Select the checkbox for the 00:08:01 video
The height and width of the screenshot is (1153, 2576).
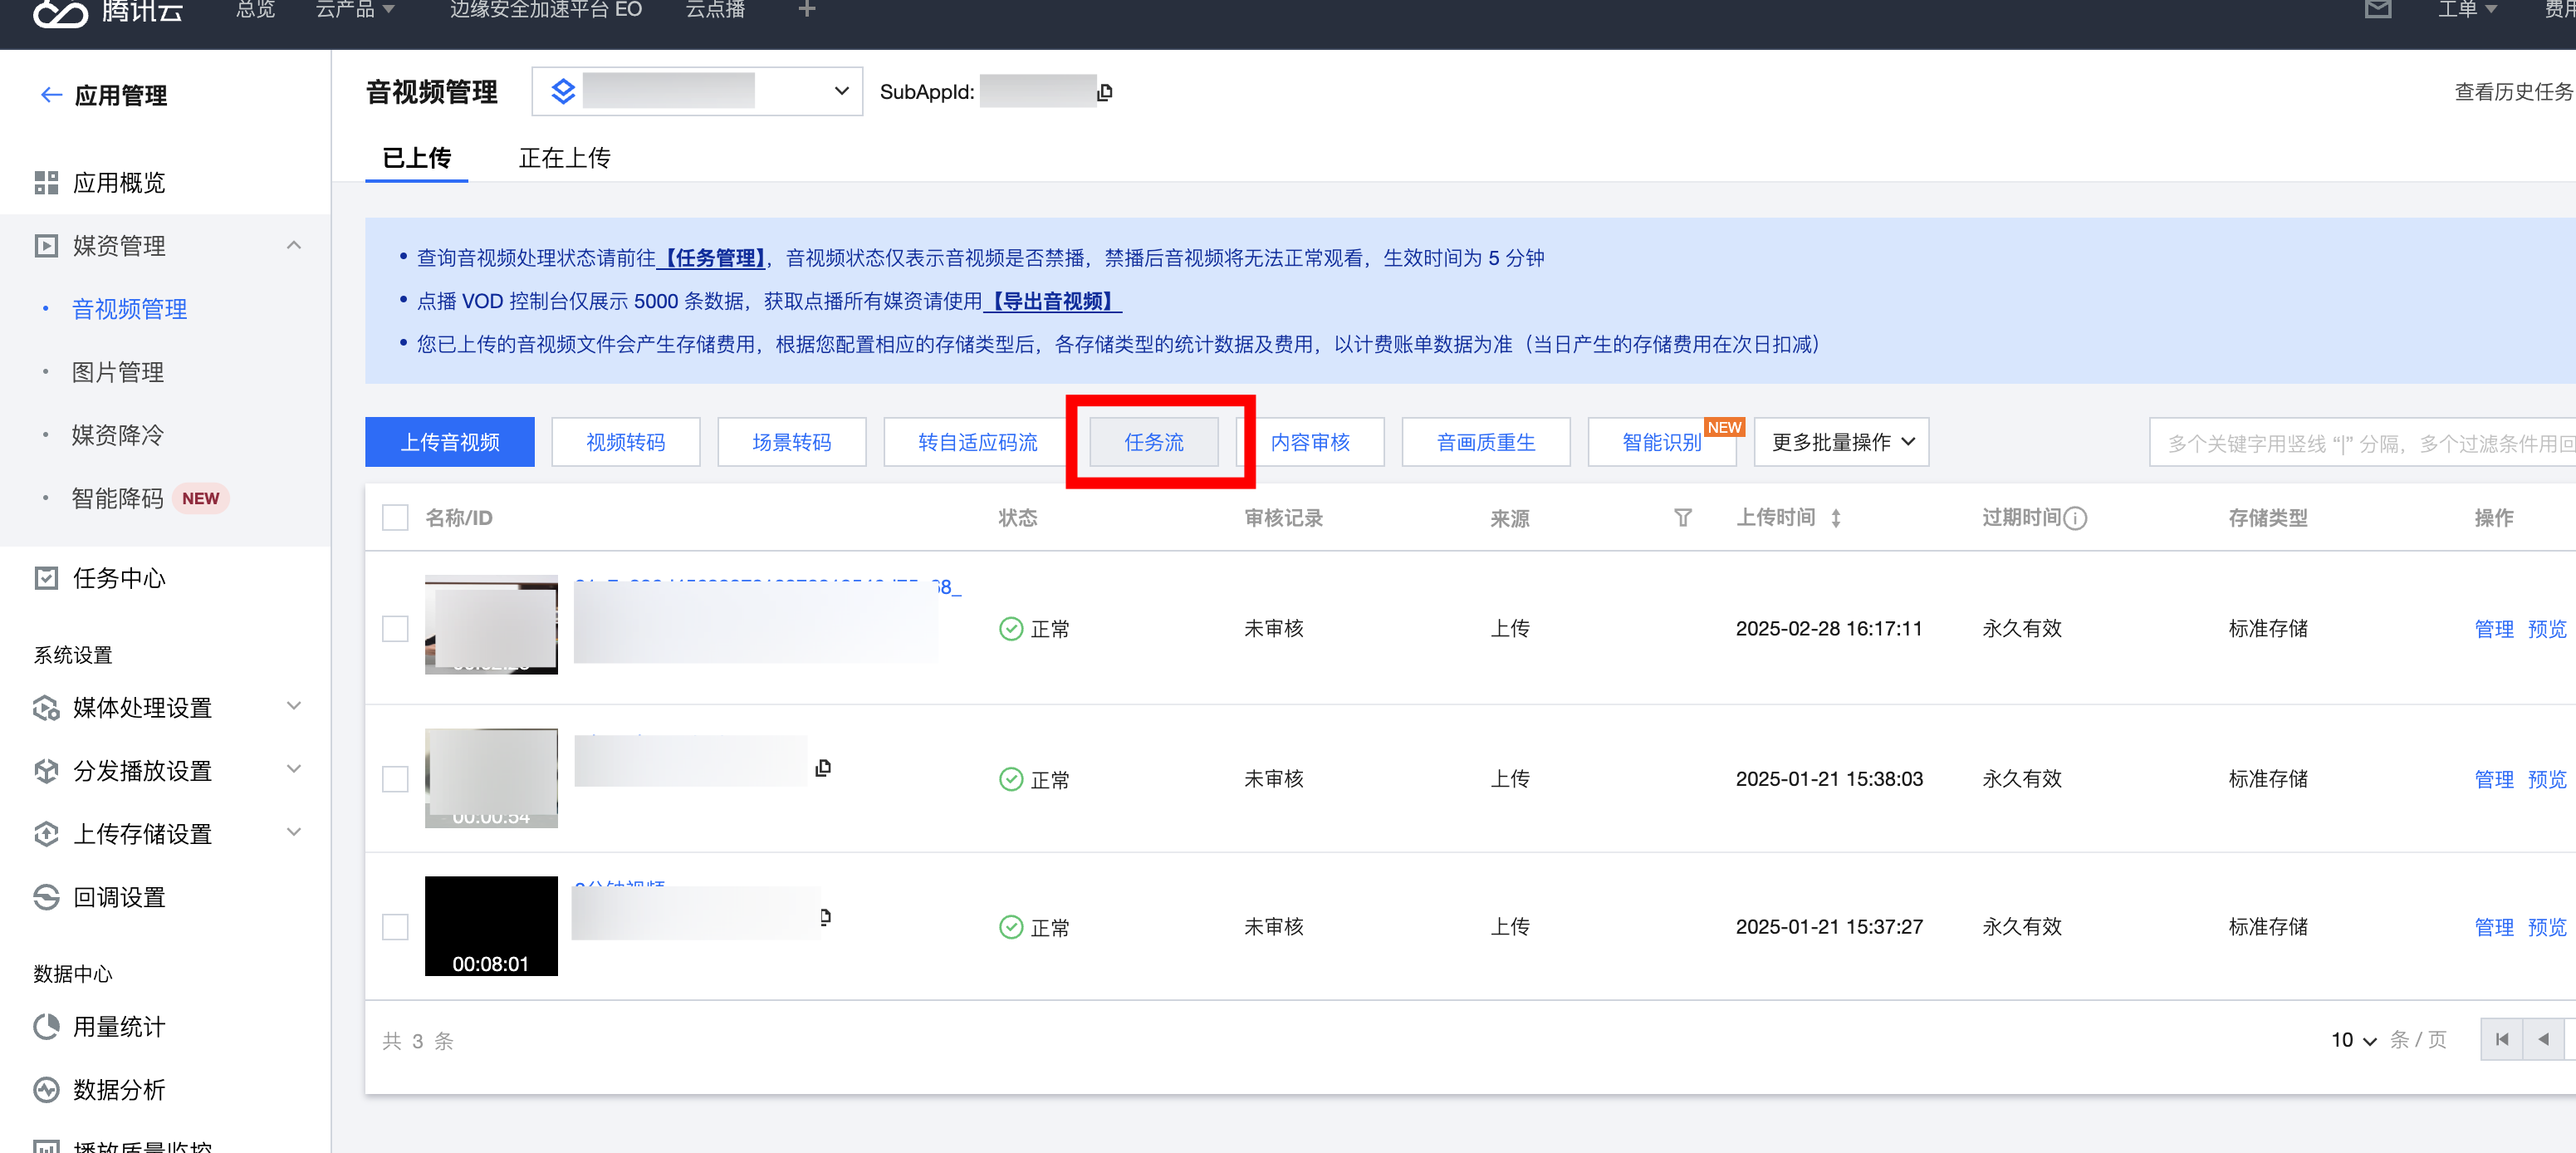(x=395, y=926)
